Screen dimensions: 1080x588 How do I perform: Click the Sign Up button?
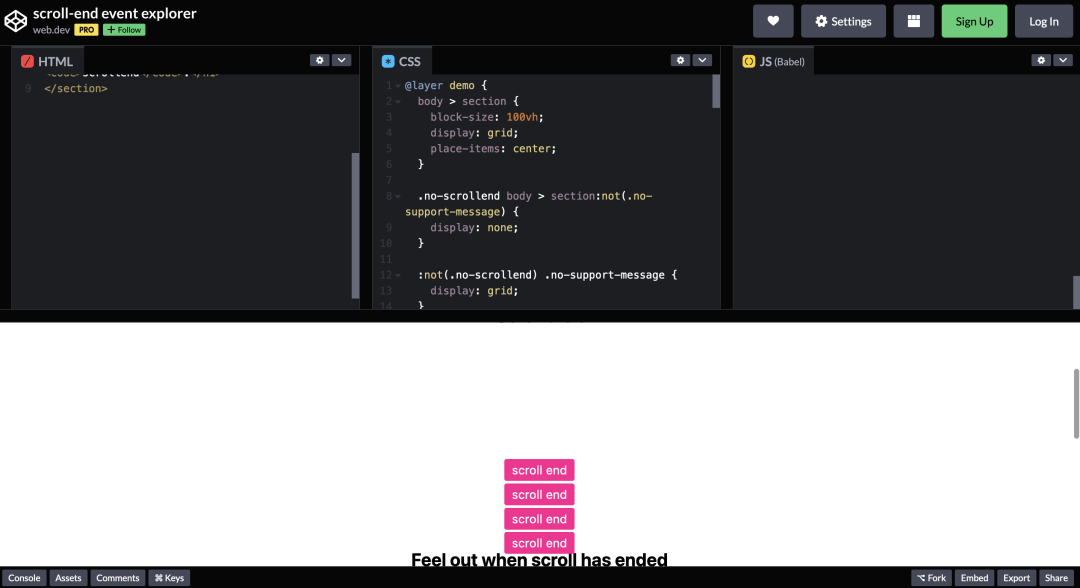click(x=973, y=20)
